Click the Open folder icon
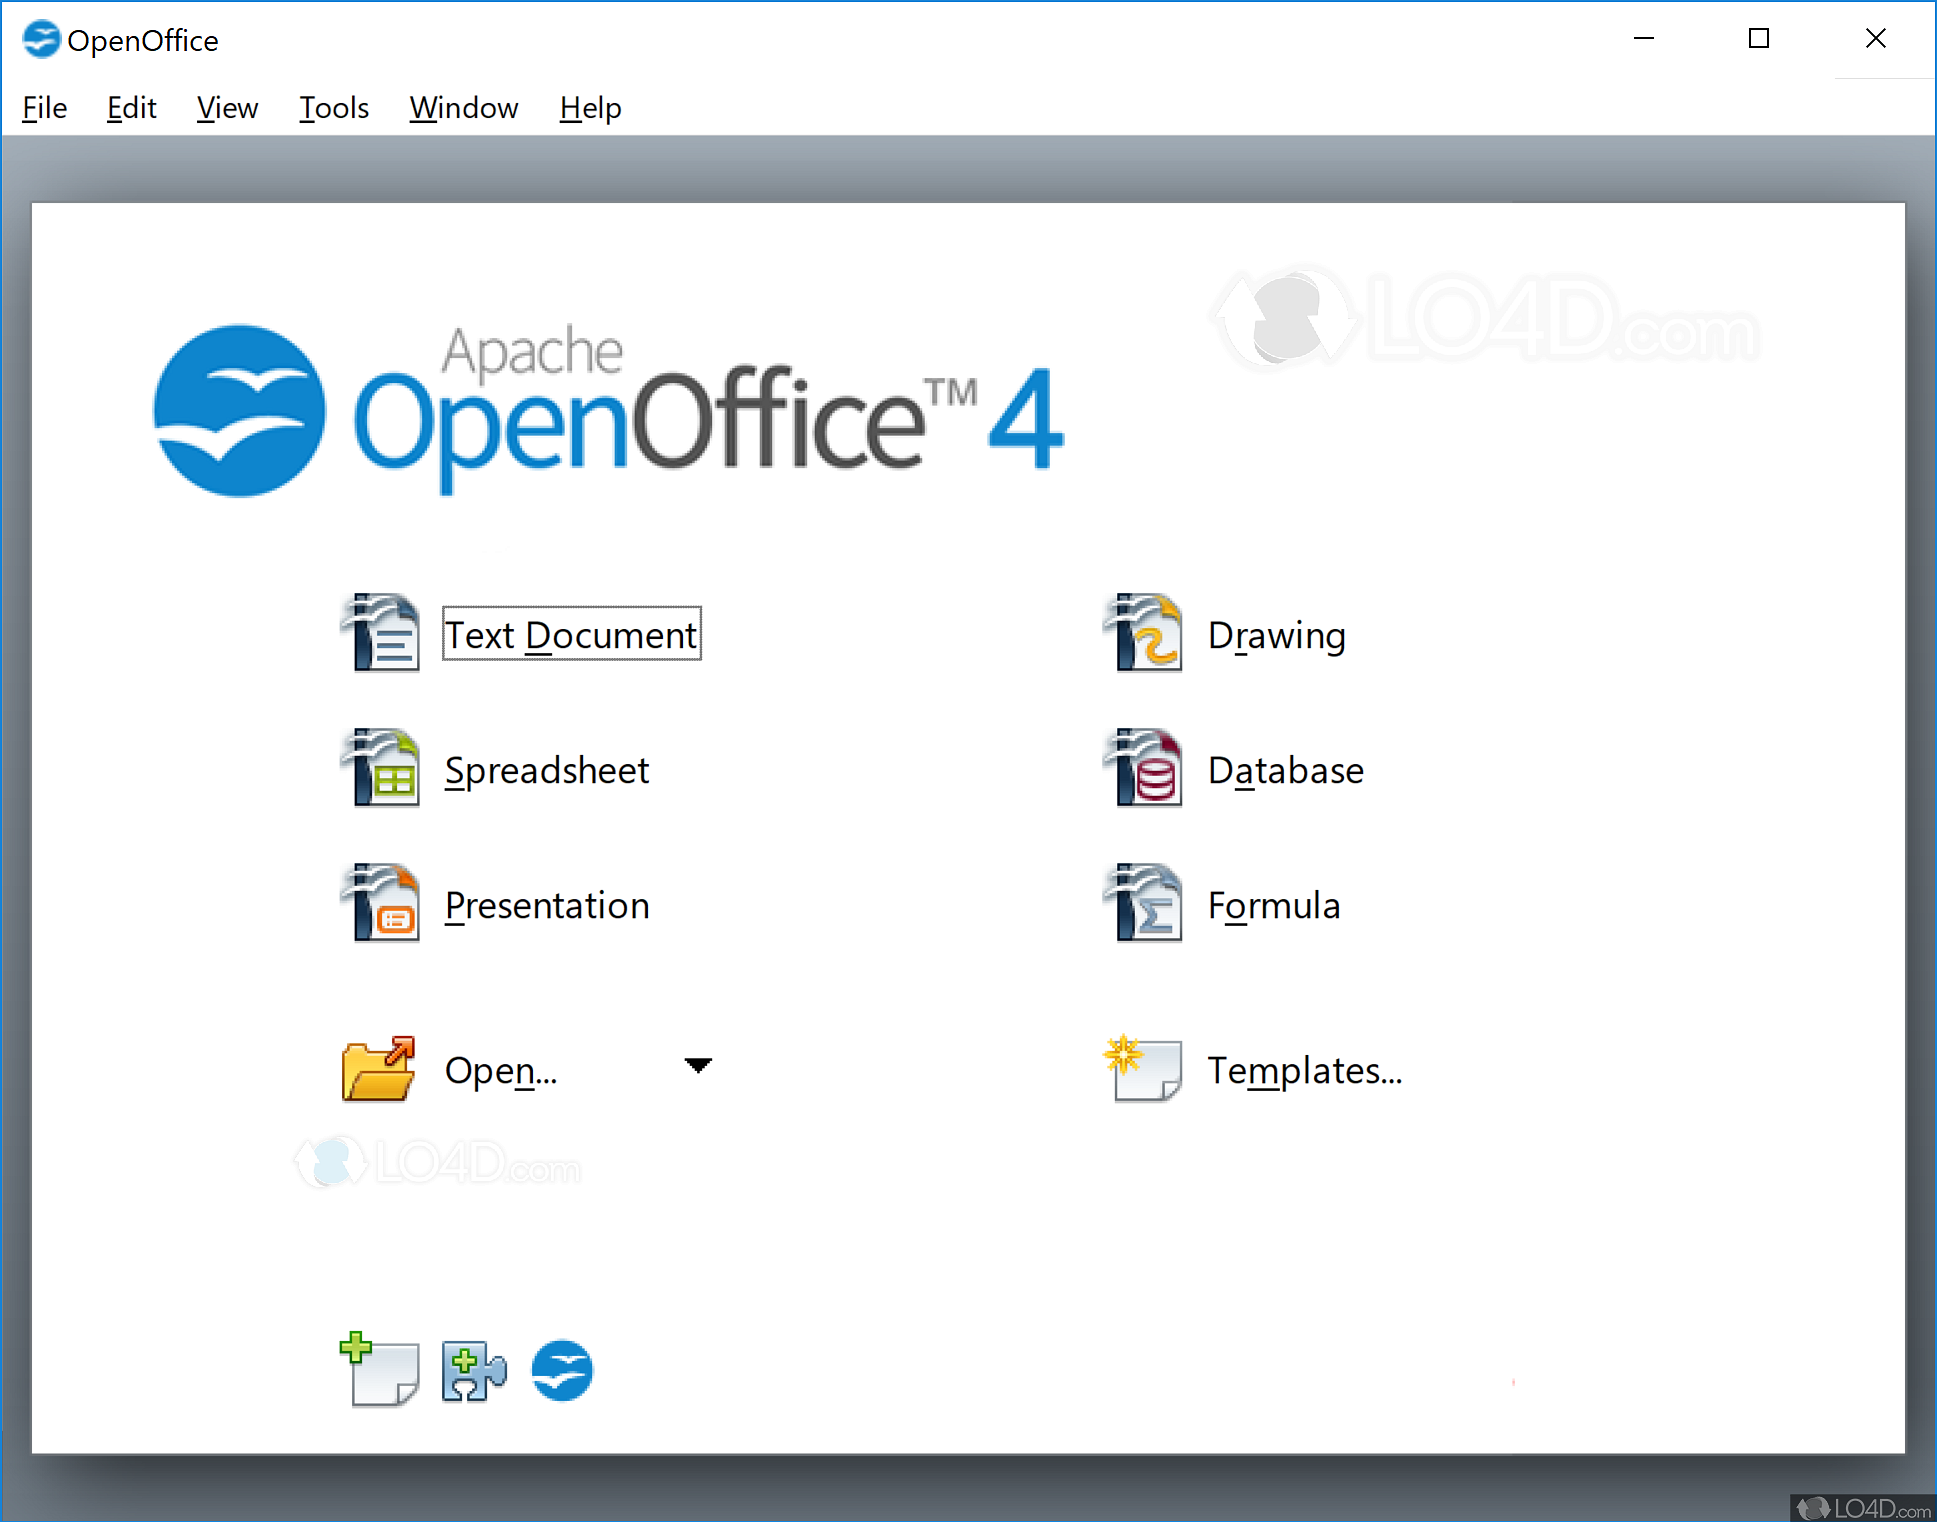 coord(378,1069)
